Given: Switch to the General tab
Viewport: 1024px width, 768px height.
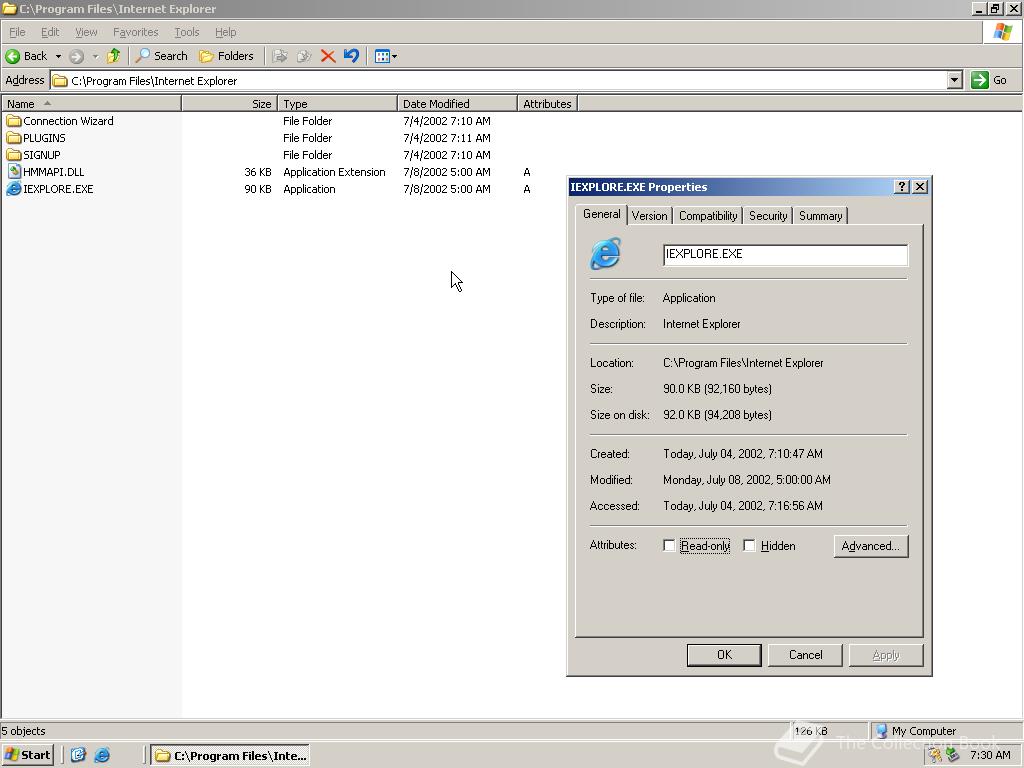Looking at the screenshot, I should tap(601, 214).
